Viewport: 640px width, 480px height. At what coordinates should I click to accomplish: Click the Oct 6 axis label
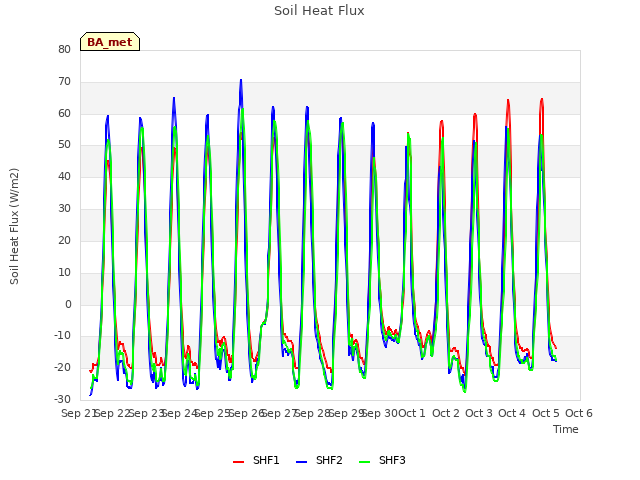pos(579,413)
